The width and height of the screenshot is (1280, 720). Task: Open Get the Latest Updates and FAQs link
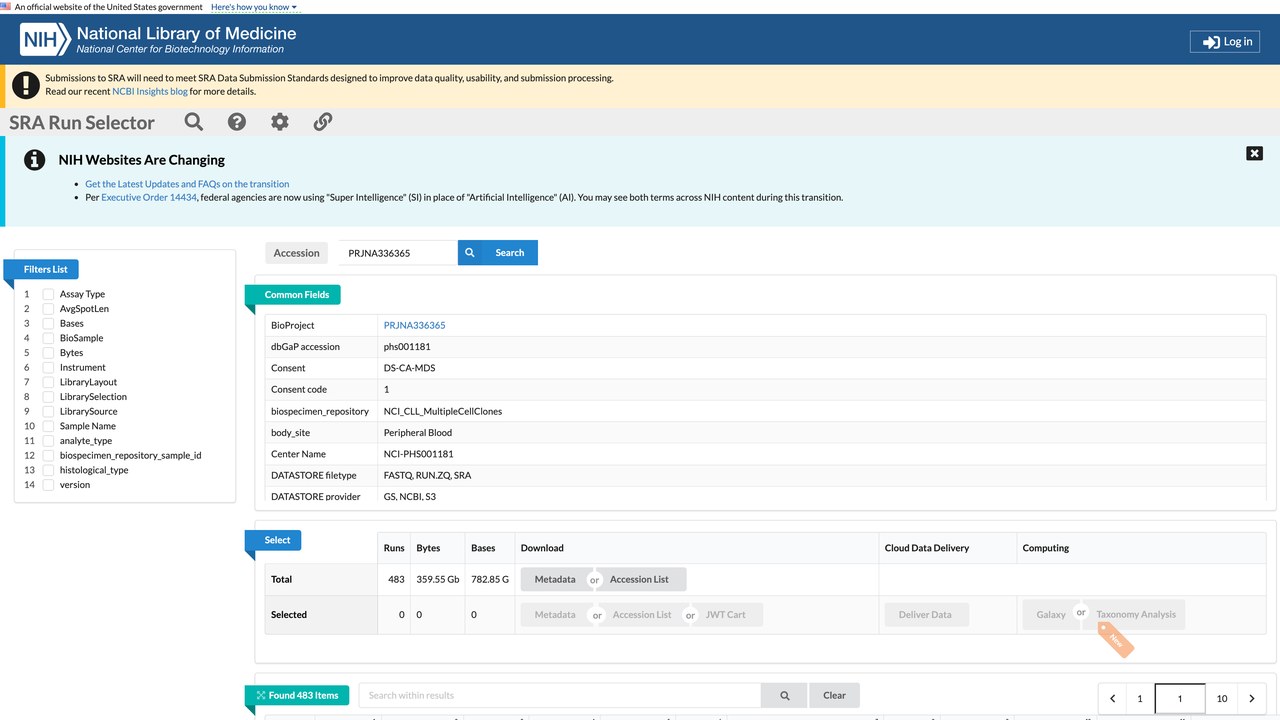(187, 184)
